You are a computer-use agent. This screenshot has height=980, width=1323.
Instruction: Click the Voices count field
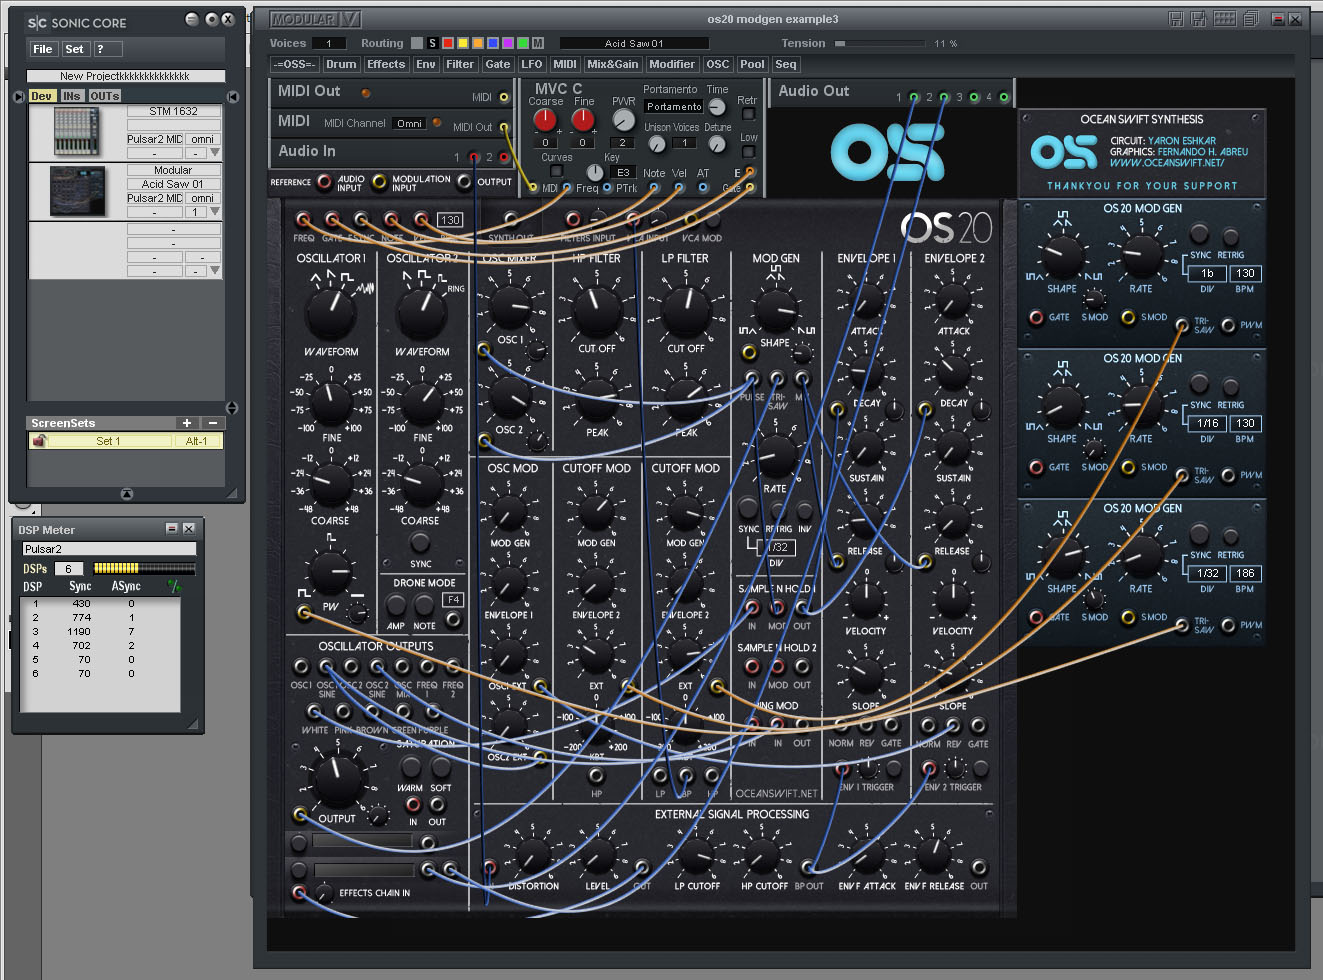pos(329,43)
